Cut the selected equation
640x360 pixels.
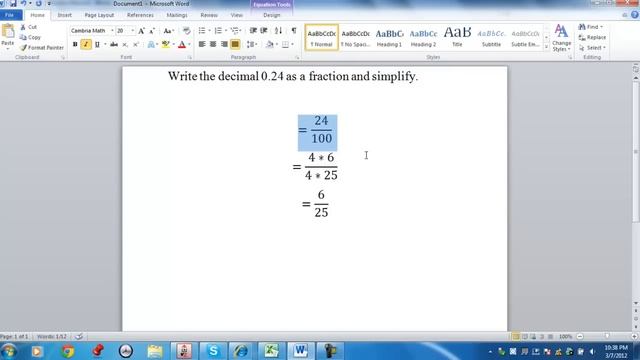[29, 27]
